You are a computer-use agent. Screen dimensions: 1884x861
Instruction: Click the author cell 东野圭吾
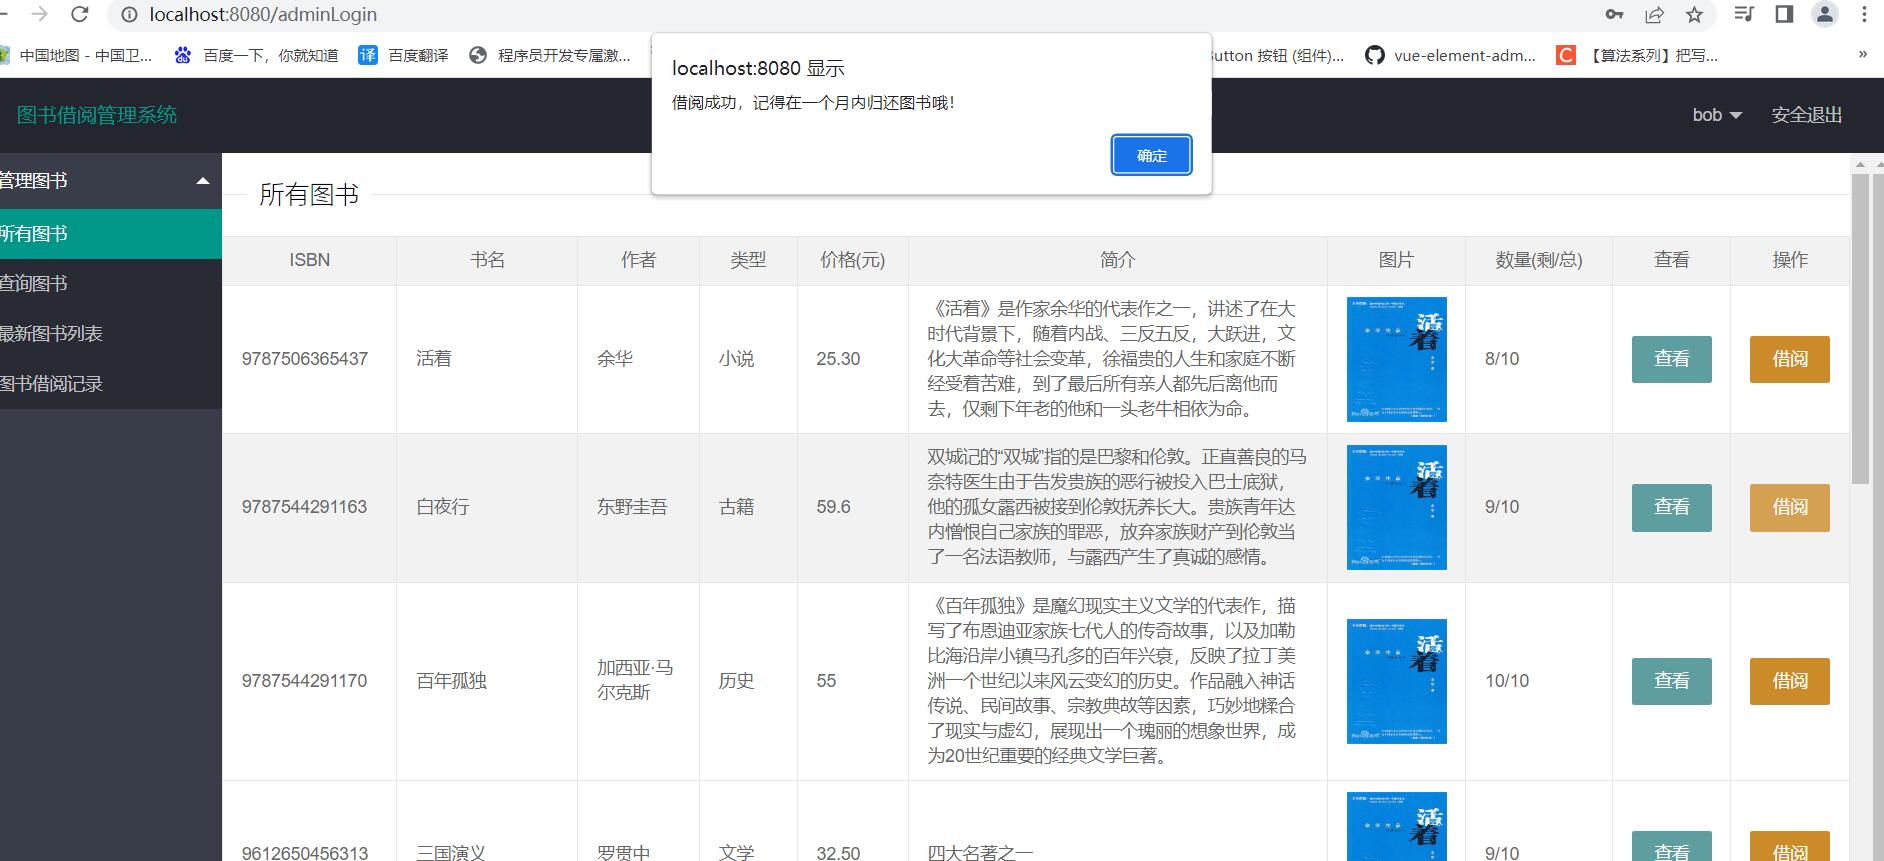click(632, 507)
